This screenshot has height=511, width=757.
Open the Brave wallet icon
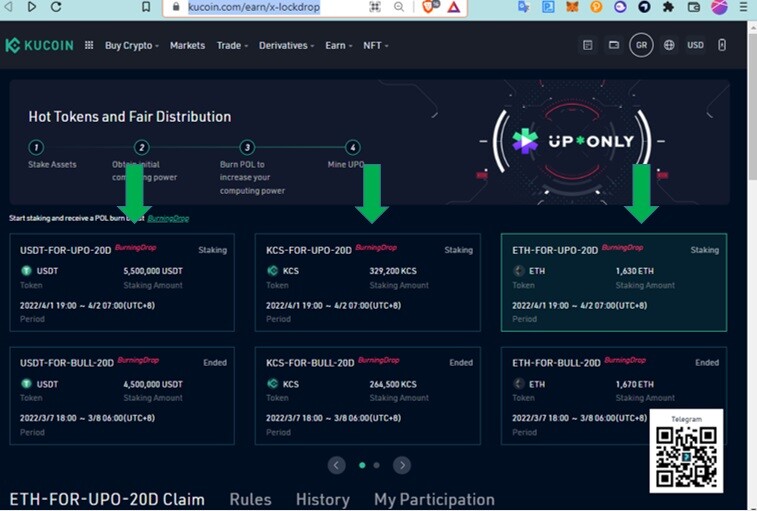[x=694, y=7]
